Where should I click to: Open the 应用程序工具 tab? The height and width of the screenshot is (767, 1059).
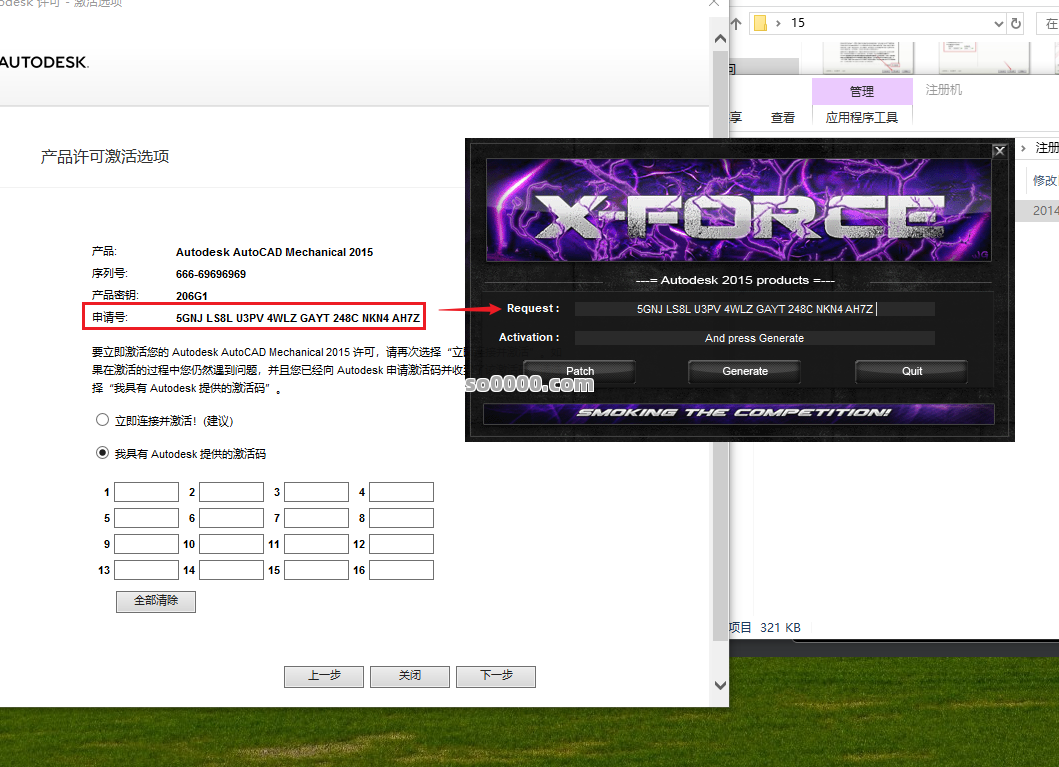(x=861, y=116)
